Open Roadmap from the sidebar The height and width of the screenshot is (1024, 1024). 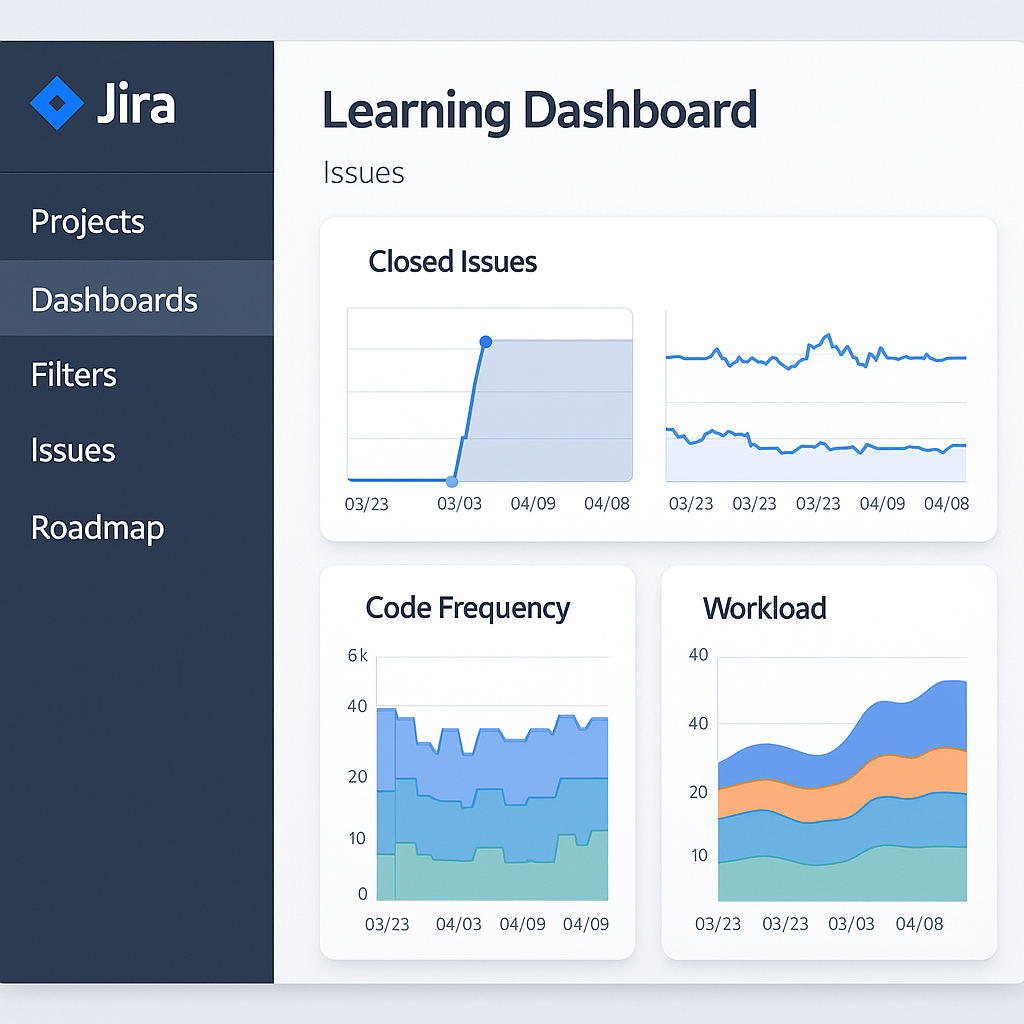click(x=97, y=527)
